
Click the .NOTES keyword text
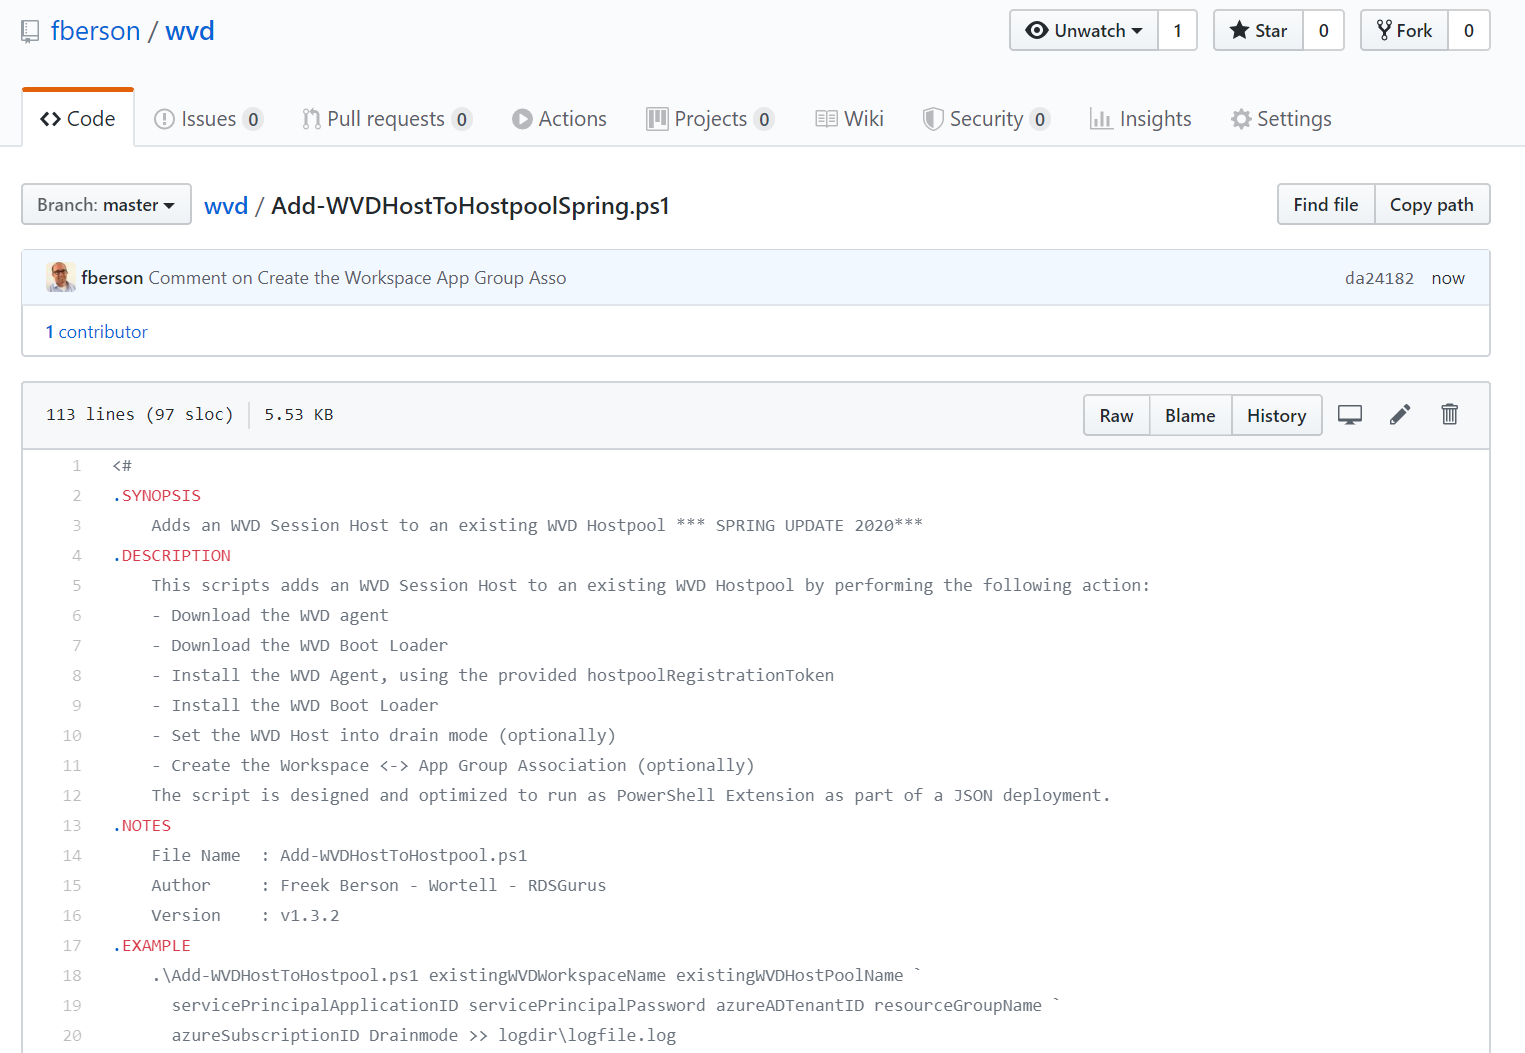[x=142, y=825]
